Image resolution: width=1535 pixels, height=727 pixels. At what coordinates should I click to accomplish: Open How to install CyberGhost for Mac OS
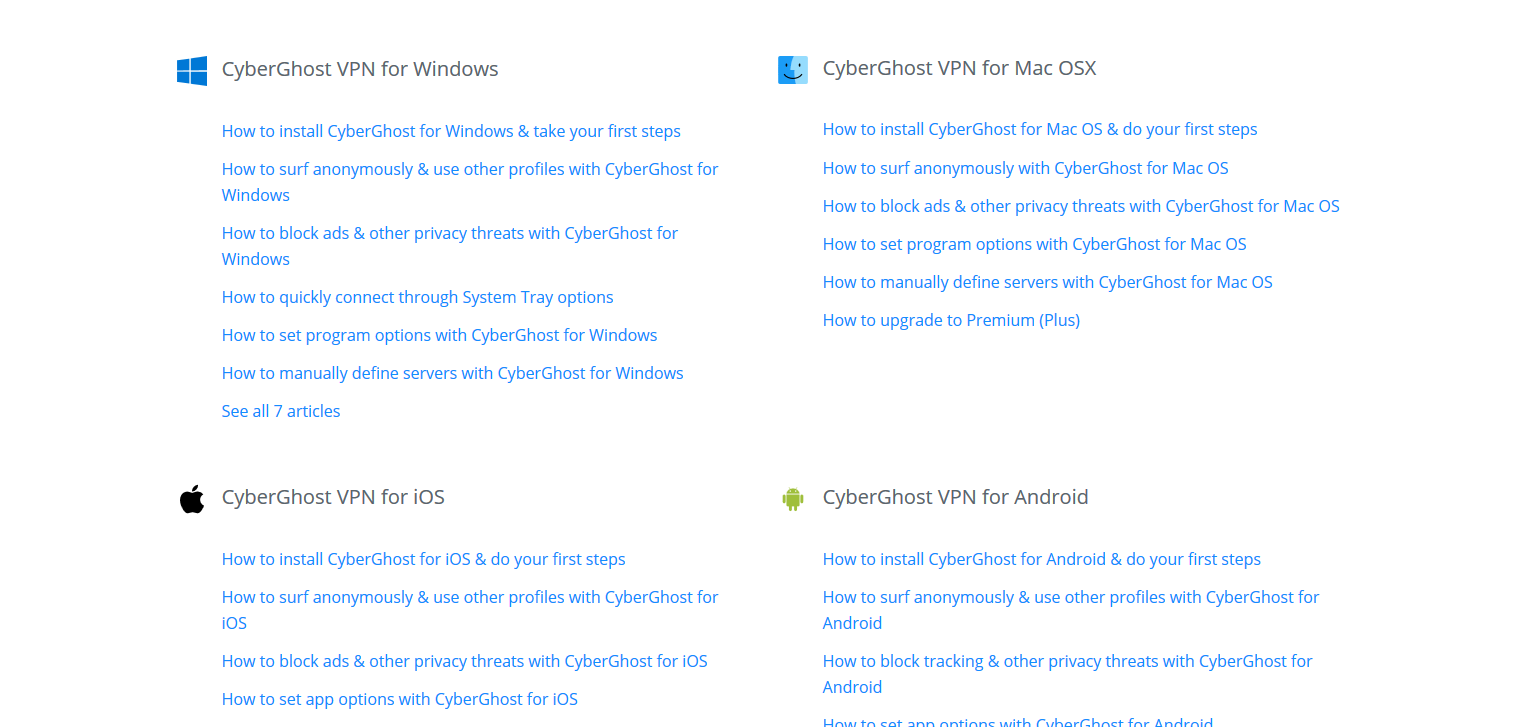click(x=1040, y=129)
